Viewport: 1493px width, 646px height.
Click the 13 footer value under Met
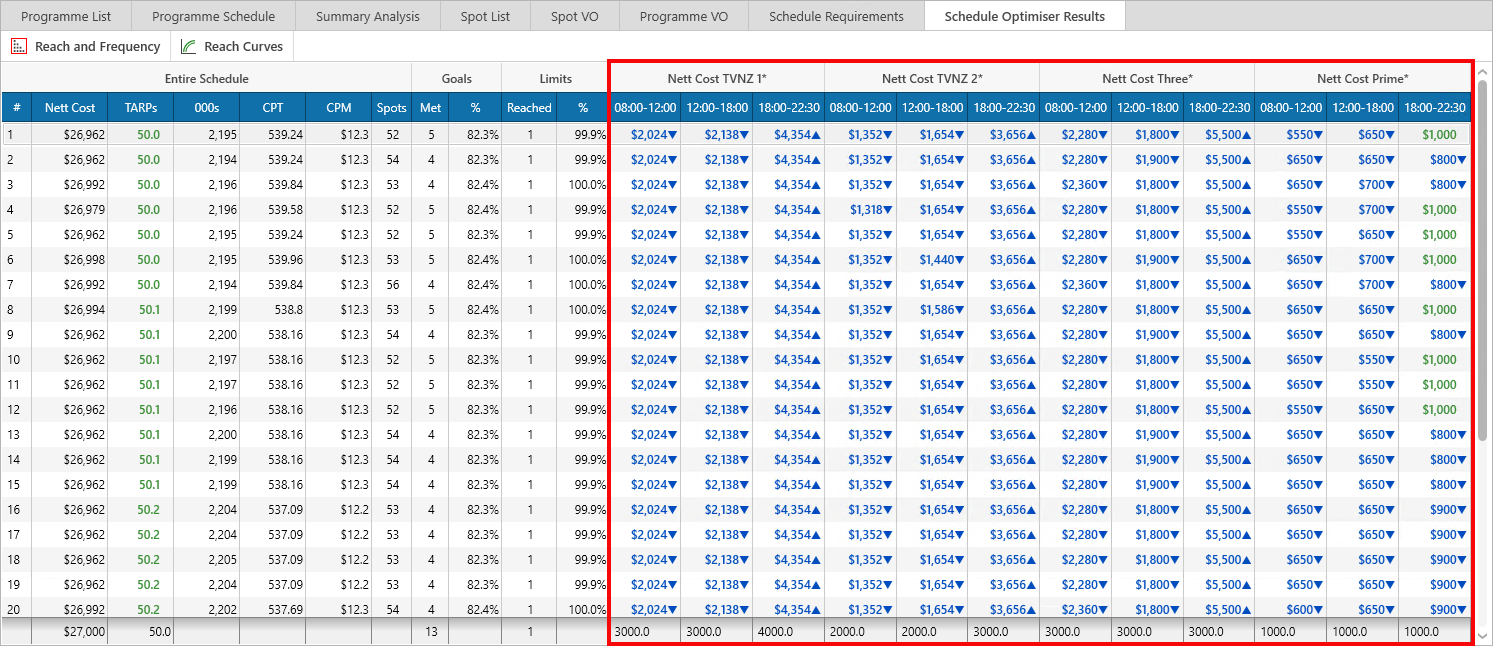click(430, 632)
